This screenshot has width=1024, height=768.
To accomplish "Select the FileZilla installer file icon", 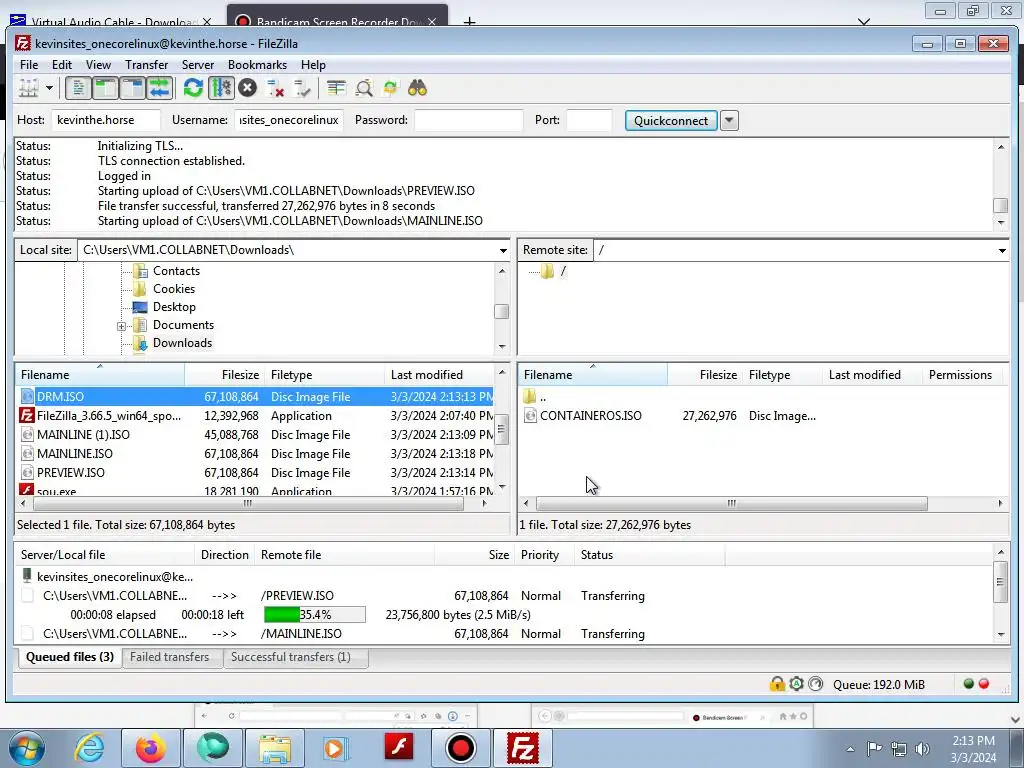I will [27, 415].
